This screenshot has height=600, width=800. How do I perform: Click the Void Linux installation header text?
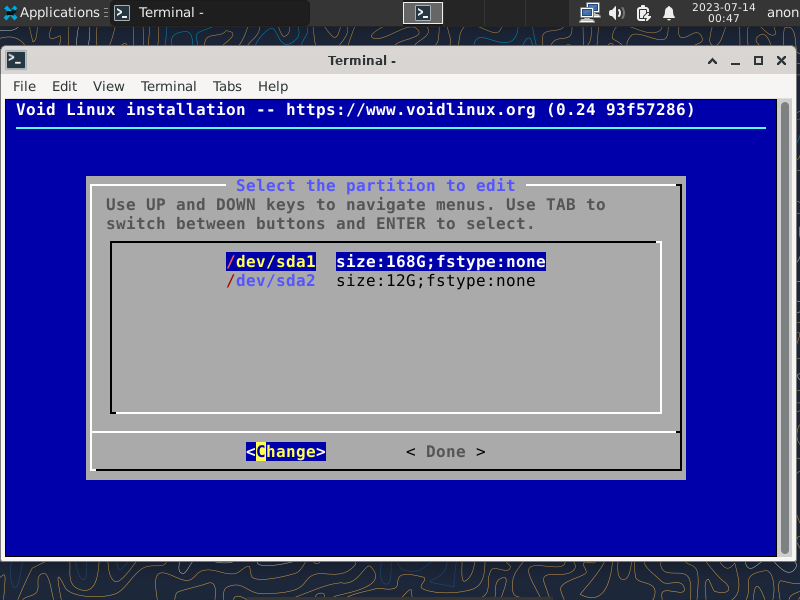(355, 110)
